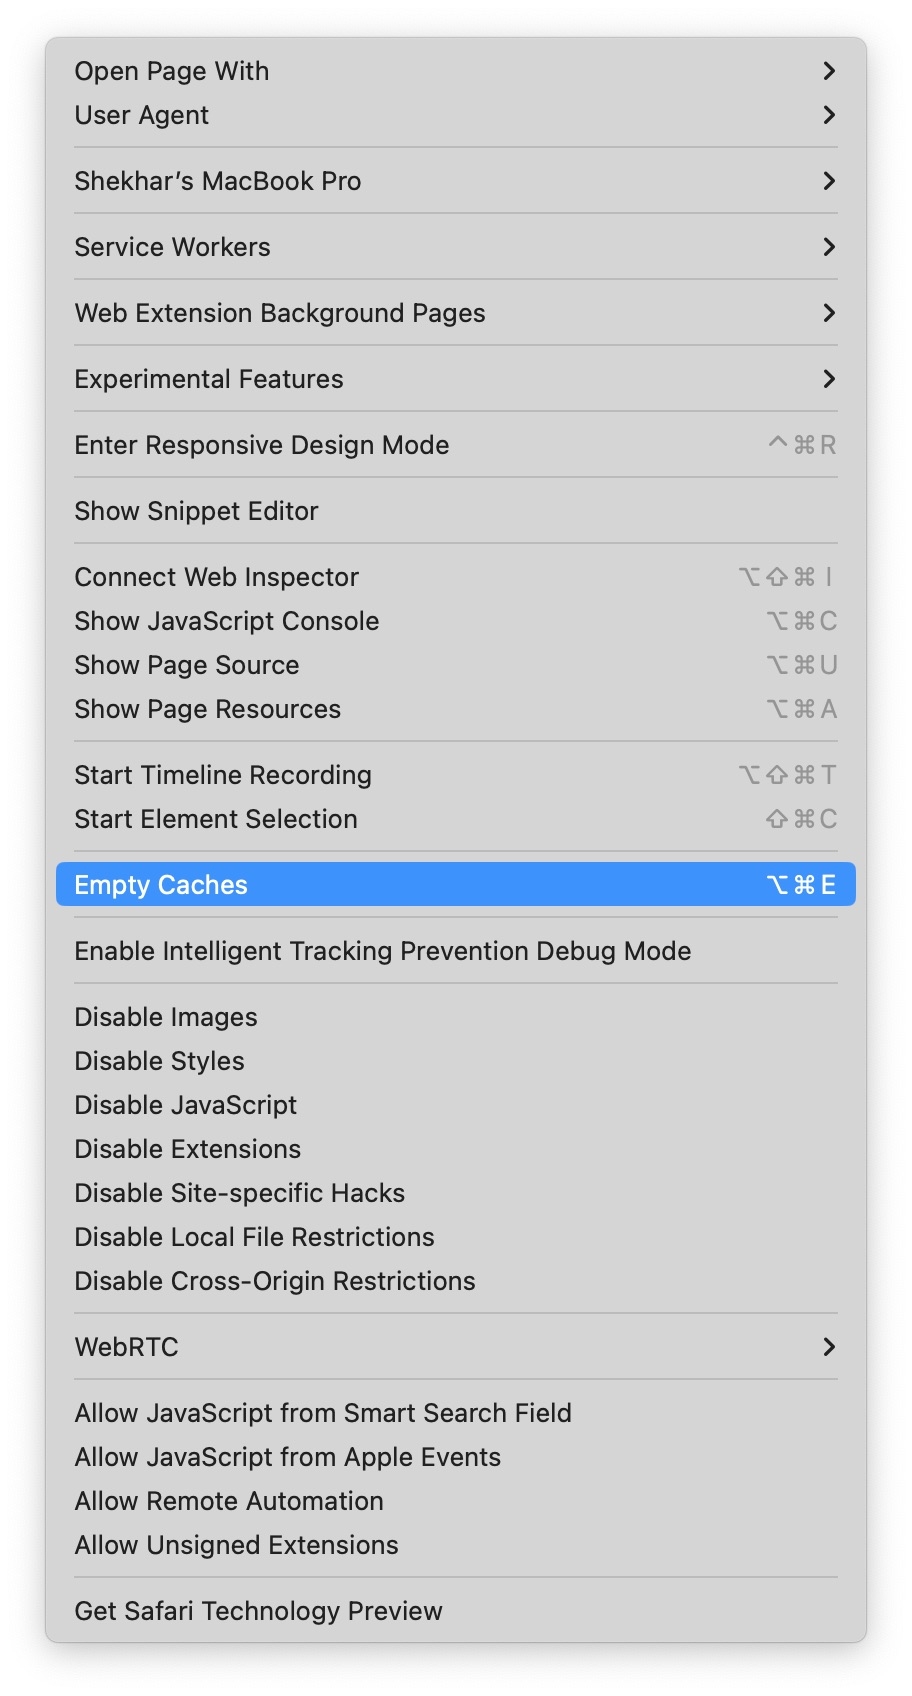The height and width of the screenshot is (1696, 912).
Task: Open the User Agent submenu
Action: (x=455, y=115)
